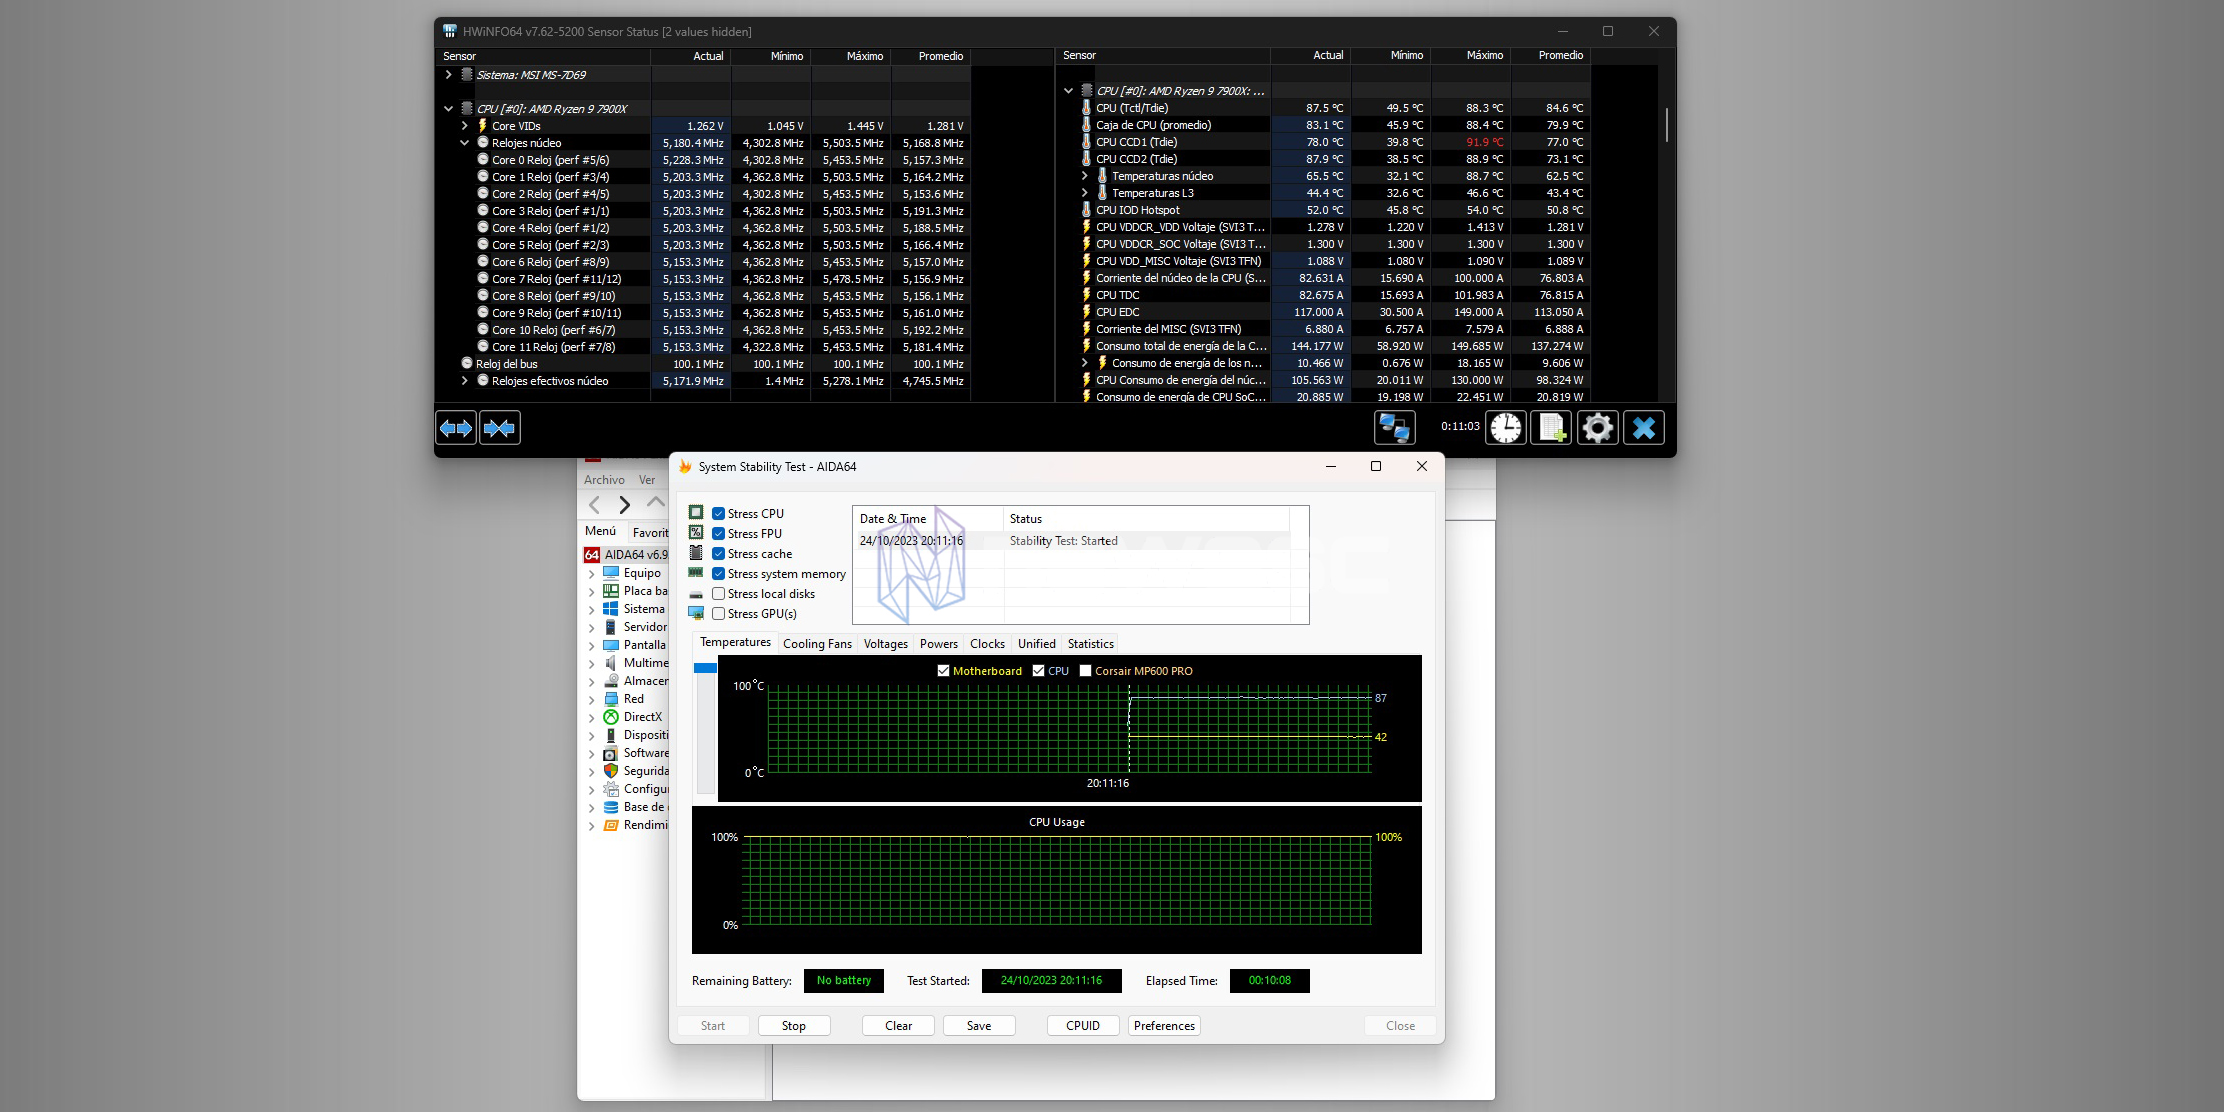2224x1112 pixels.
Task: Click Stress GPU(s) monitor icon
Action: (x=696, y=613)
